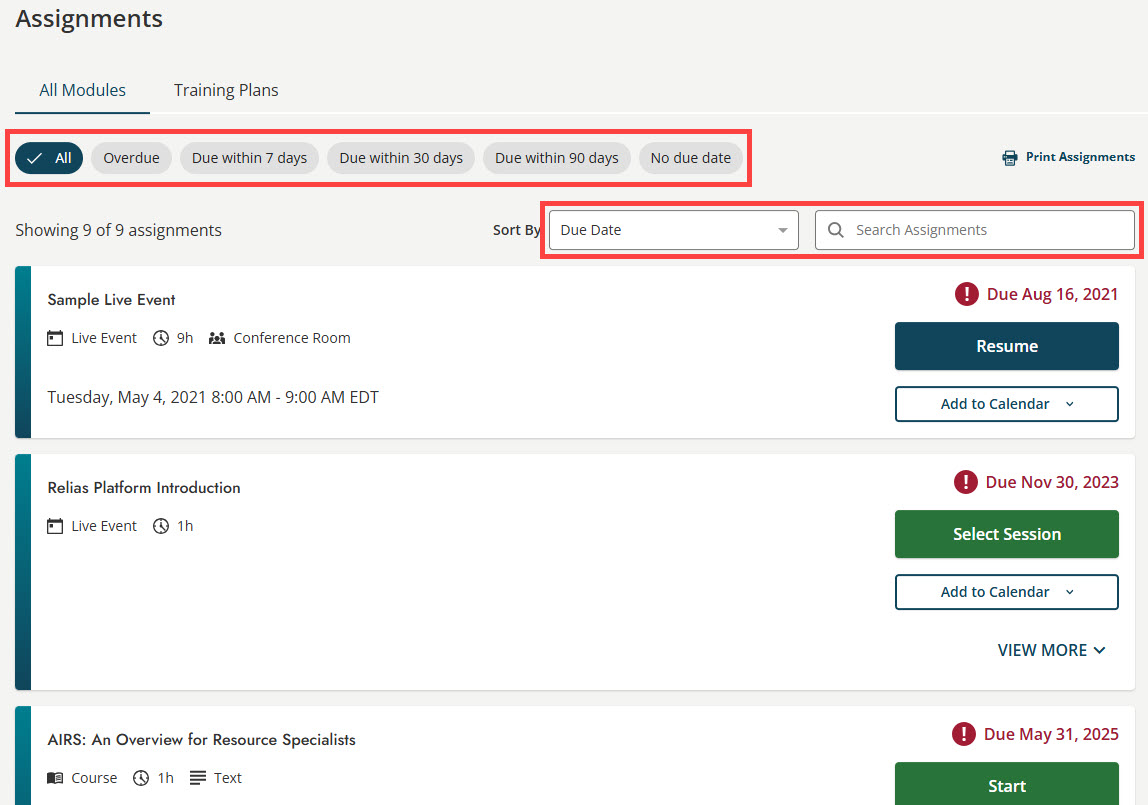Screen dimensions: 1148x805
Task: Select the All Modules tab
Action: 81,89
